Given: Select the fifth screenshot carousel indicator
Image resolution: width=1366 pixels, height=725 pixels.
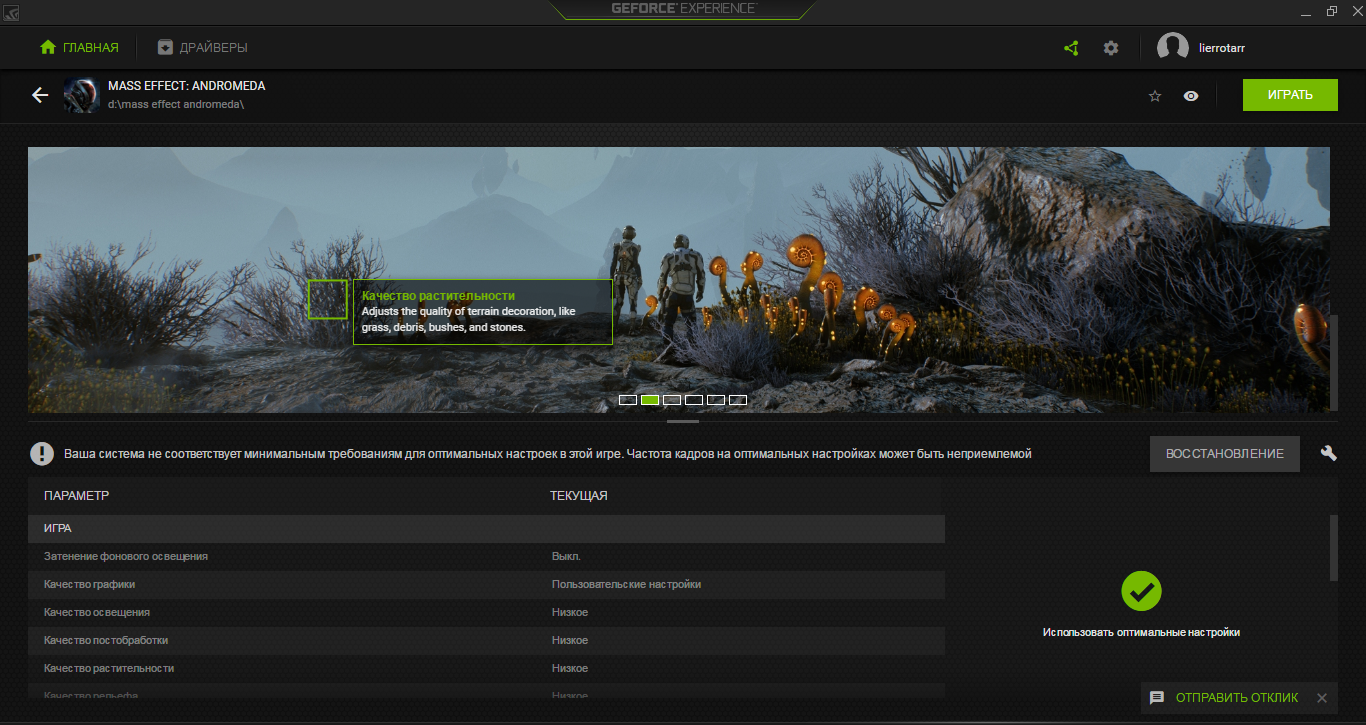Looking at the screenshot, I should 716,400.
